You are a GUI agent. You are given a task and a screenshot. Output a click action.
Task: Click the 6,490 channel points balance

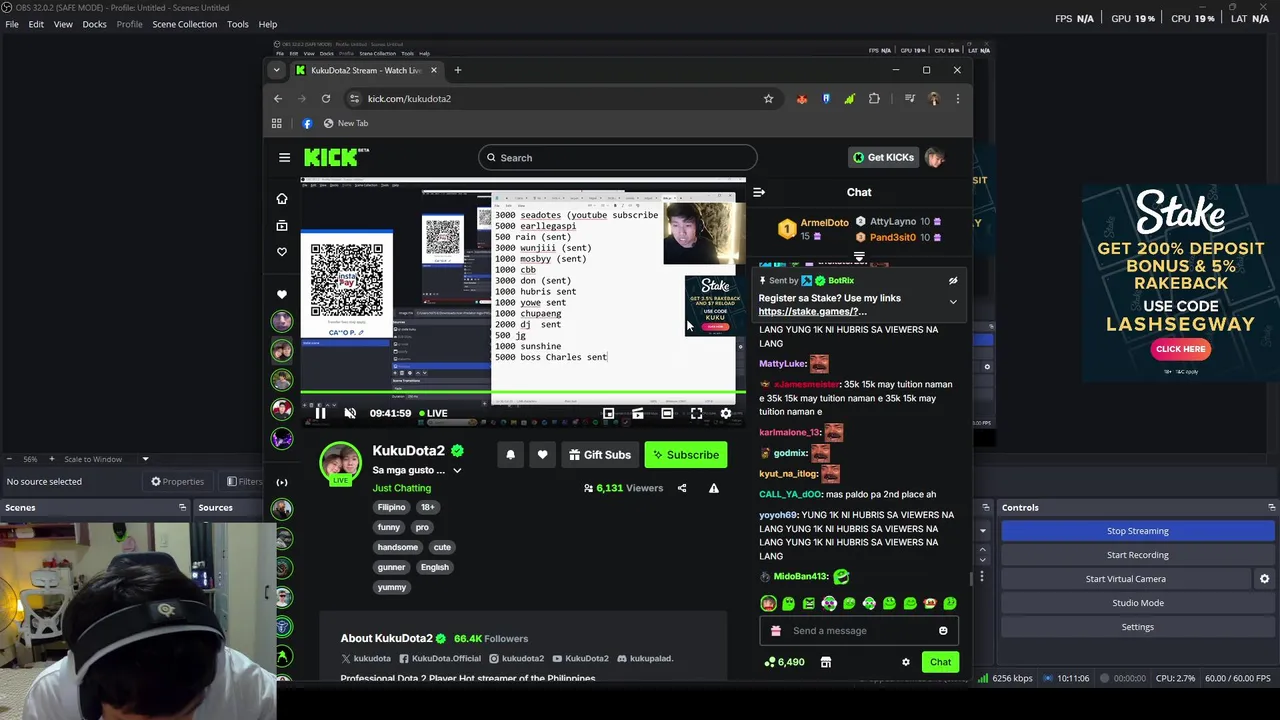(x=784, y=662)
